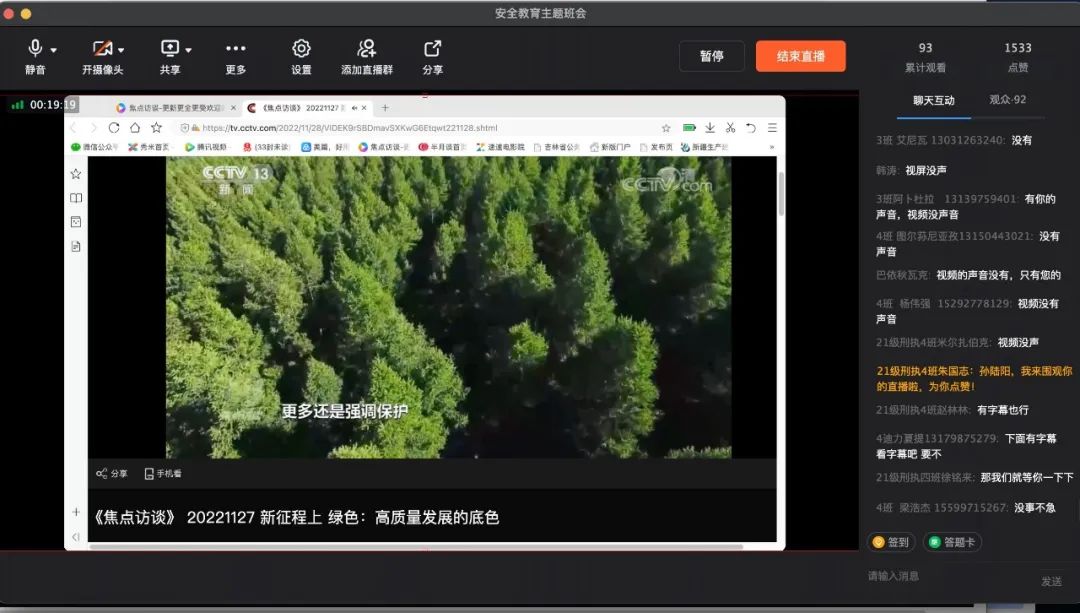Open the browser hamburger menu
The image size is (1080, 613).
coord(772,128)
